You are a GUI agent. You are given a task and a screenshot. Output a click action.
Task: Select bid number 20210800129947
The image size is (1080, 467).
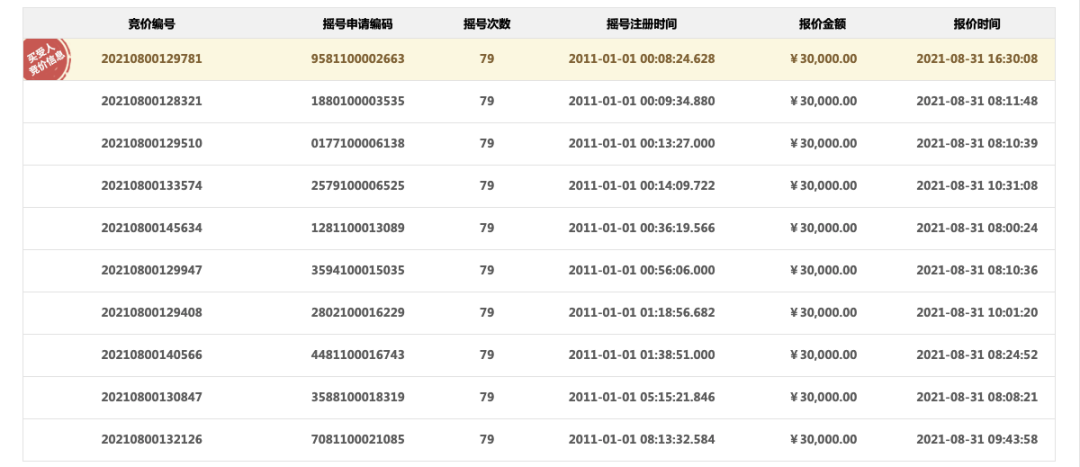click(x=152, y=270)
